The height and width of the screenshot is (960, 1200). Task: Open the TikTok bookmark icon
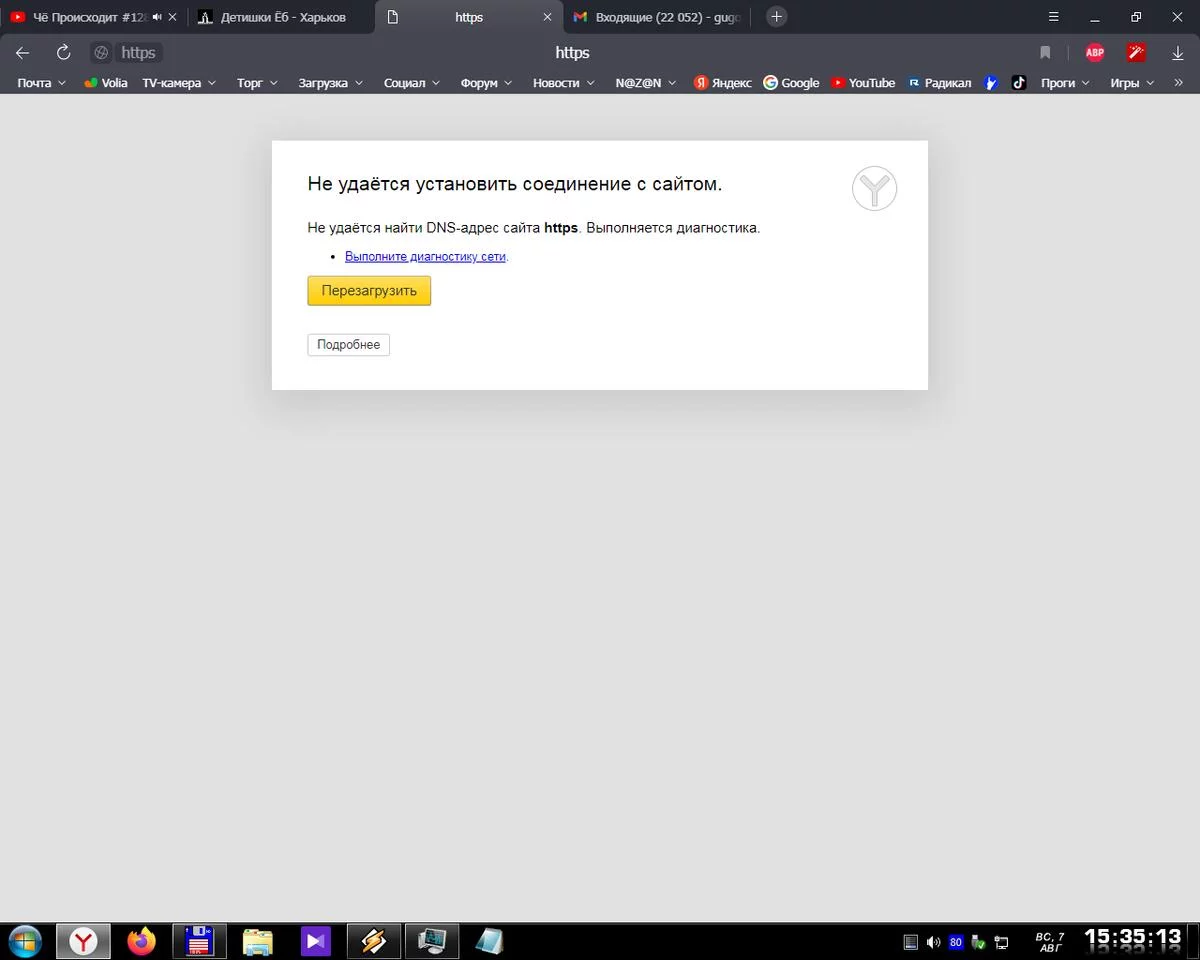pos(1018,83)
